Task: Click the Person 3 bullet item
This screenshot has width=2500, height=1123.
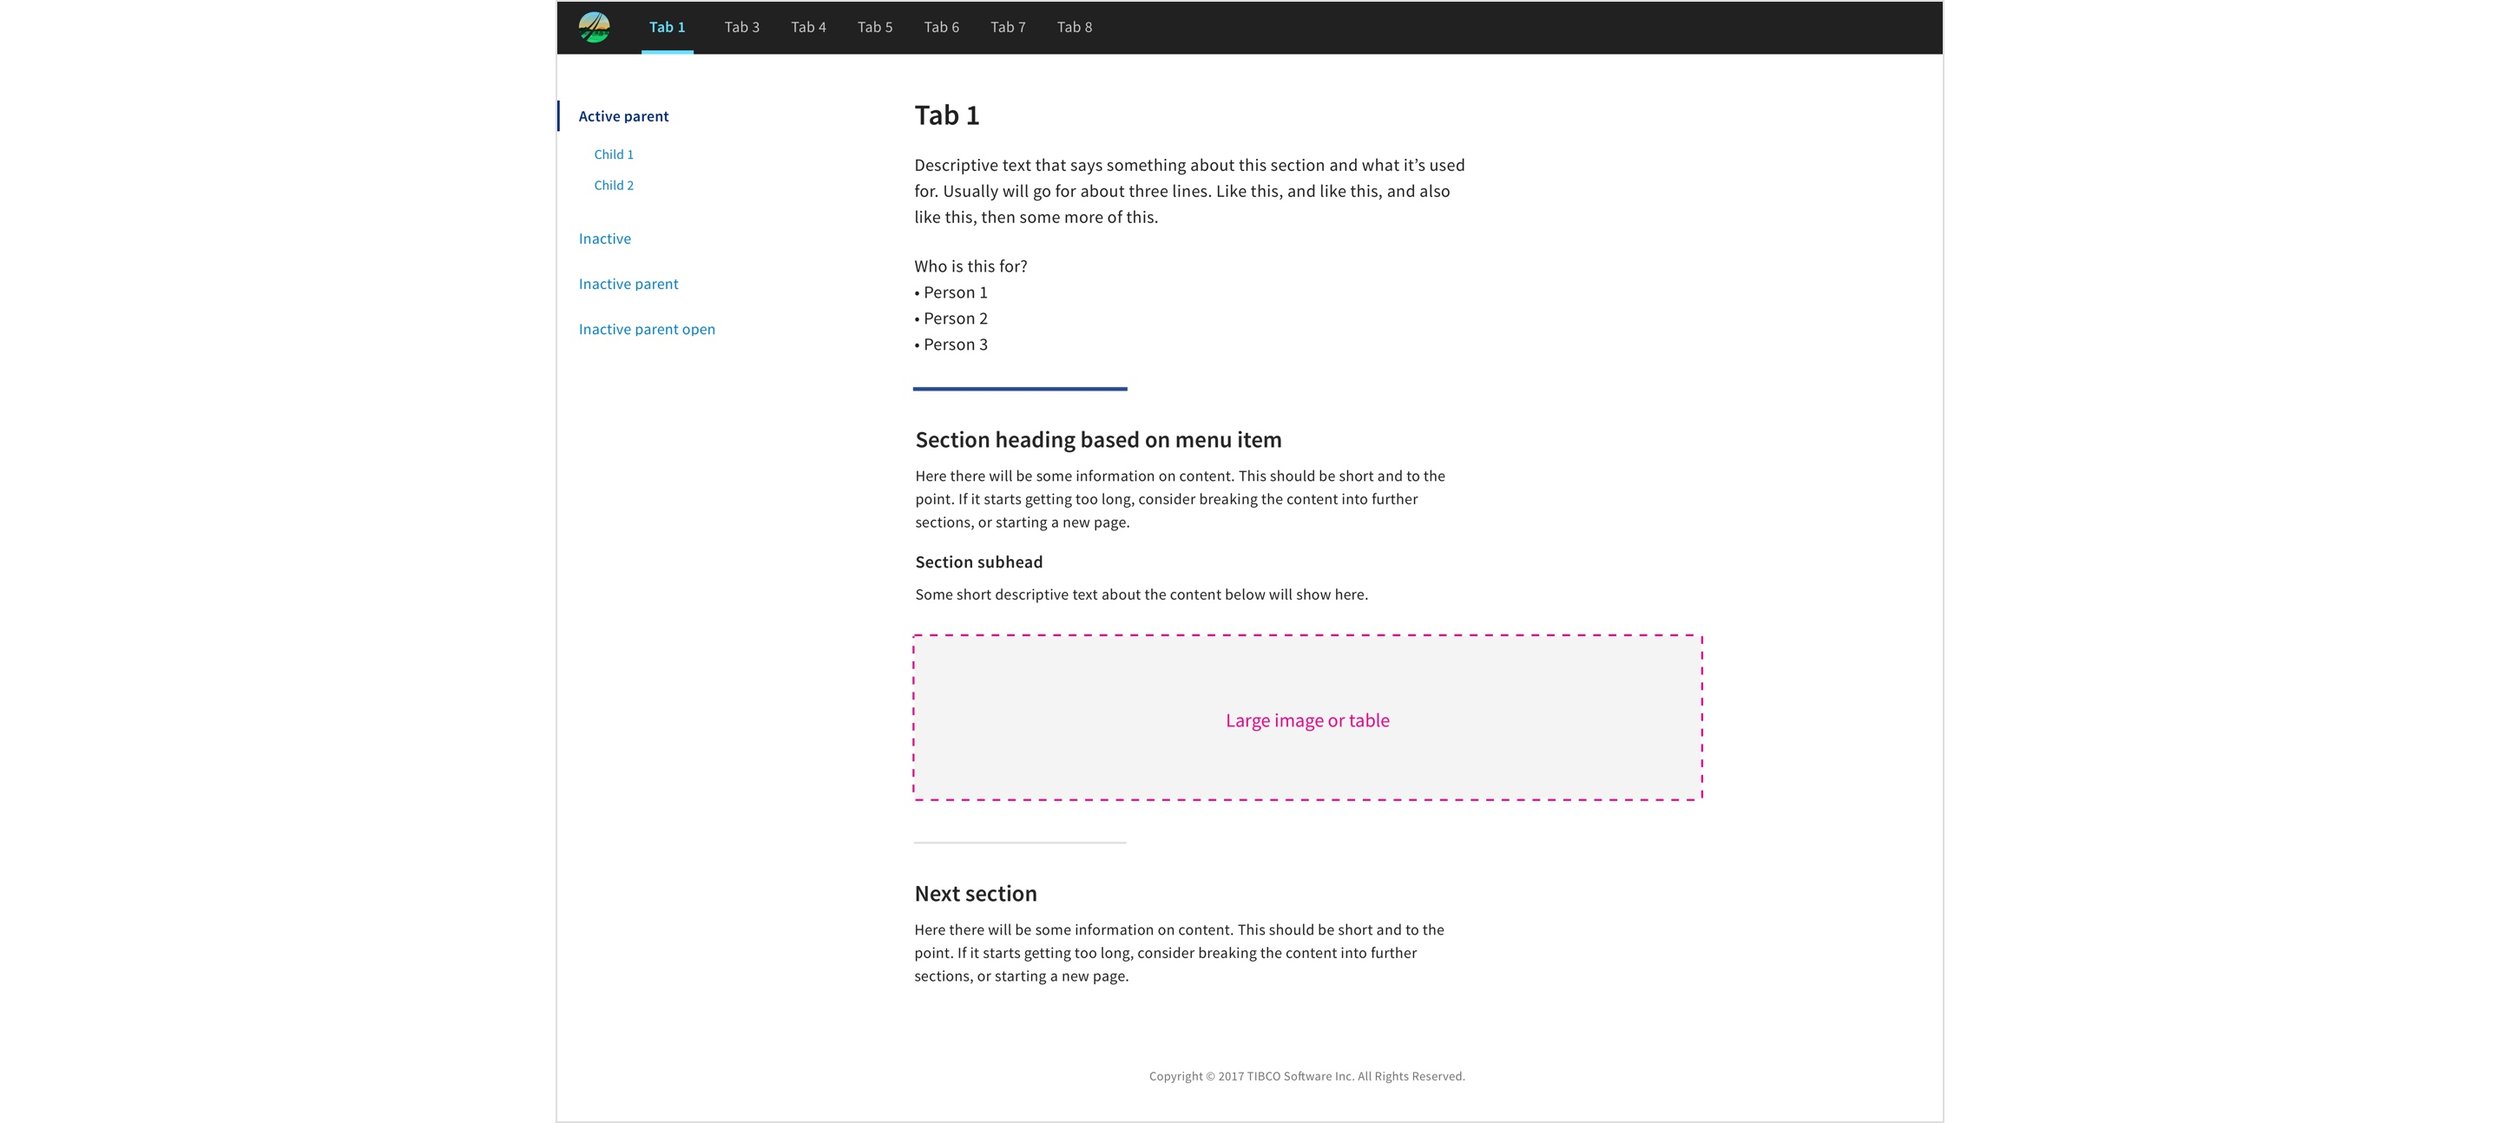Action: (x=951, y=344)
